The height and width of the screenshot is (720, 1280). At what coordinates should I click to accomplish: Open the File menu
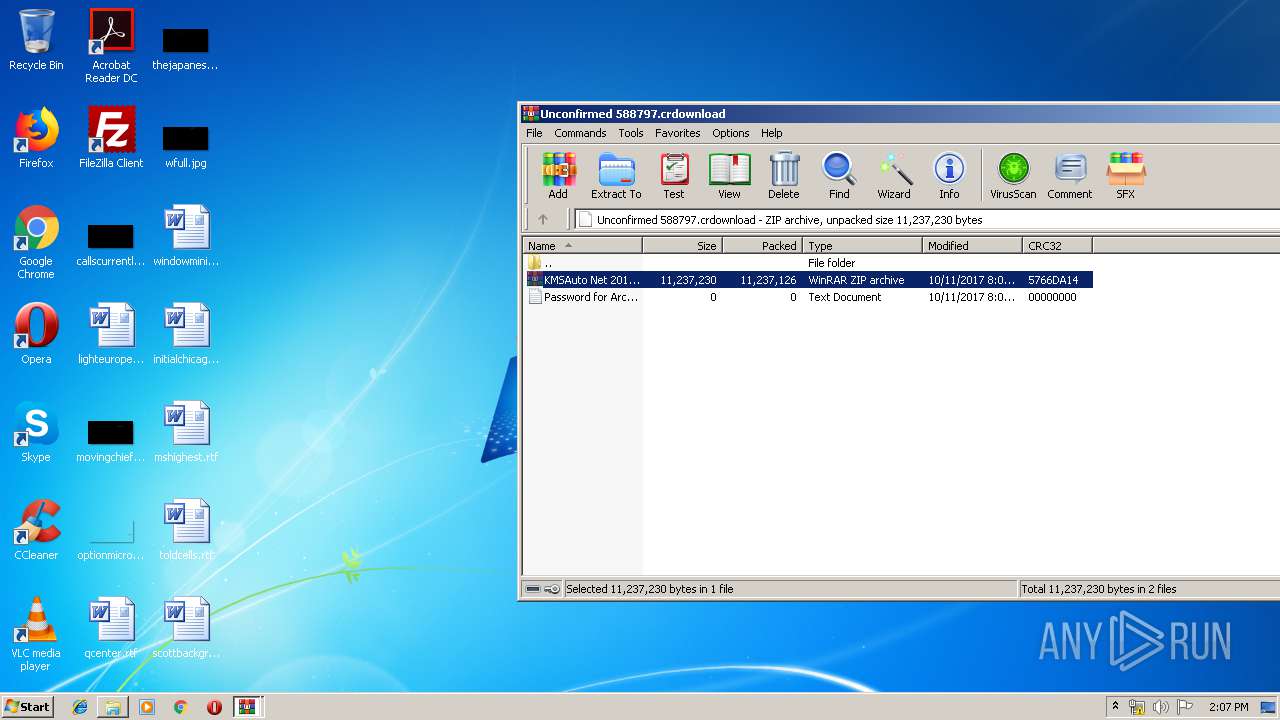click(x=534, y=133)
